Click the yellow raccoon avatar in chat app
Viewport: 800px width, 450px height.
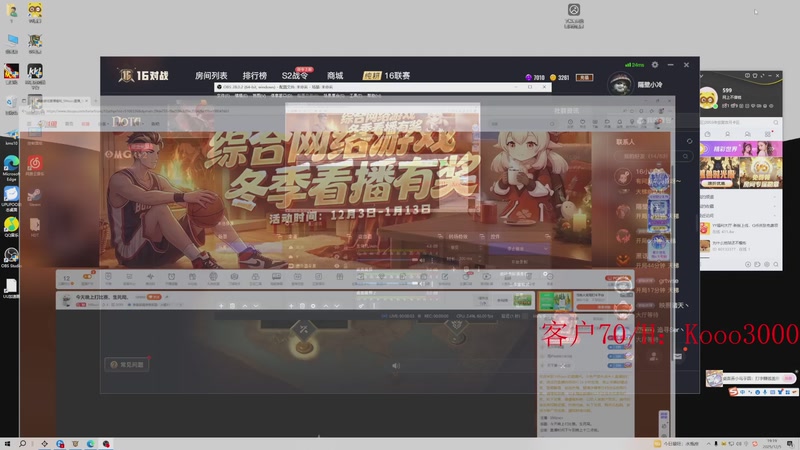tap(708, 98)
